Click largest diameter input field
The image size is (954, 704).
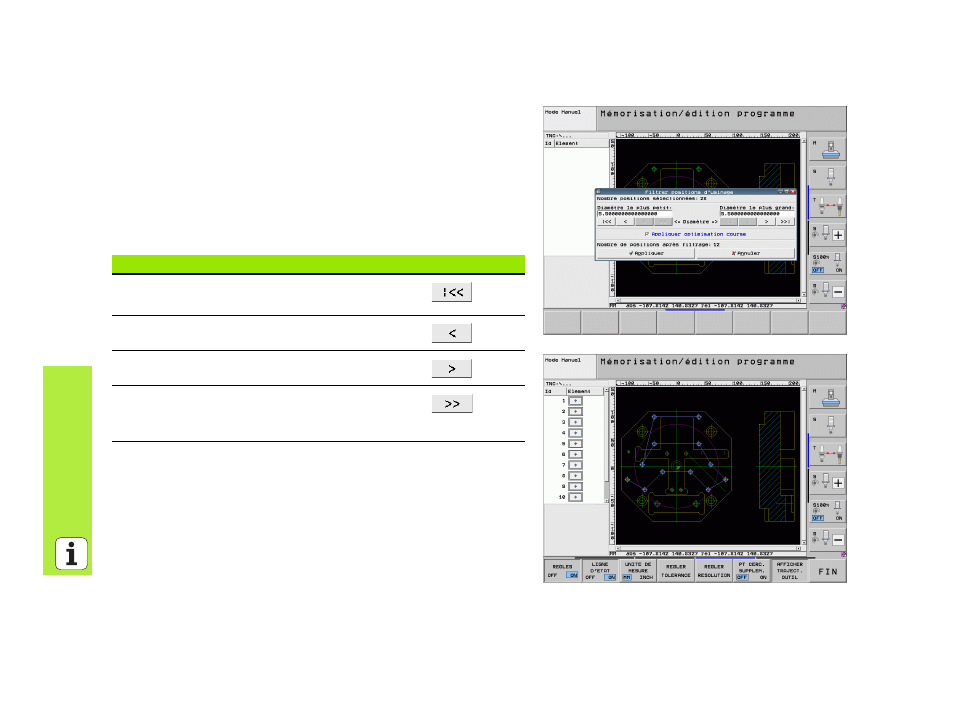757,214
